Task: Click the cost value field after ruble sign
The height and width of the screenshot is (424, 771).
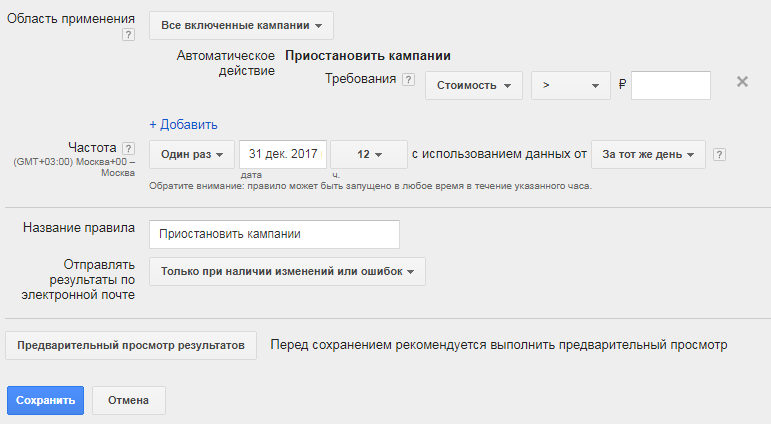Action: (x=670, y=86)
